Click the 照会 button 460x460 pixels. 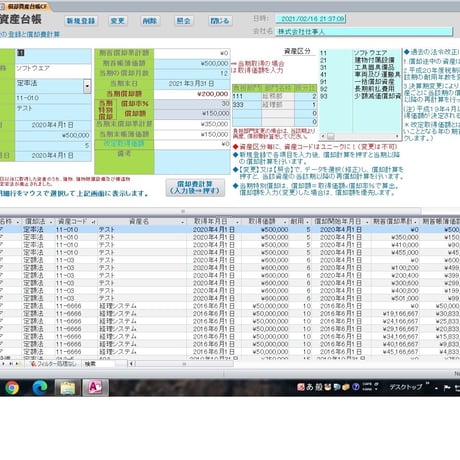point(183,21)
